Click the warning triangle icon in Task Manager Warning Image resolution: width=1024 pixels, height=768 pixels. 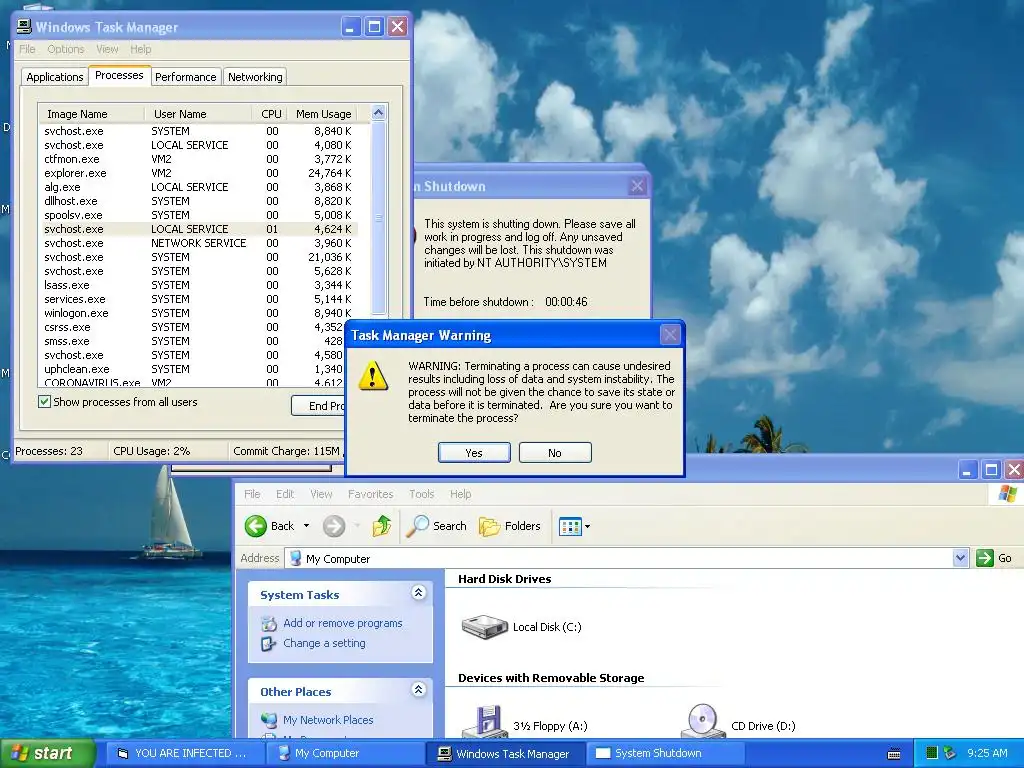pyautogui.click(x=373, y=376)
